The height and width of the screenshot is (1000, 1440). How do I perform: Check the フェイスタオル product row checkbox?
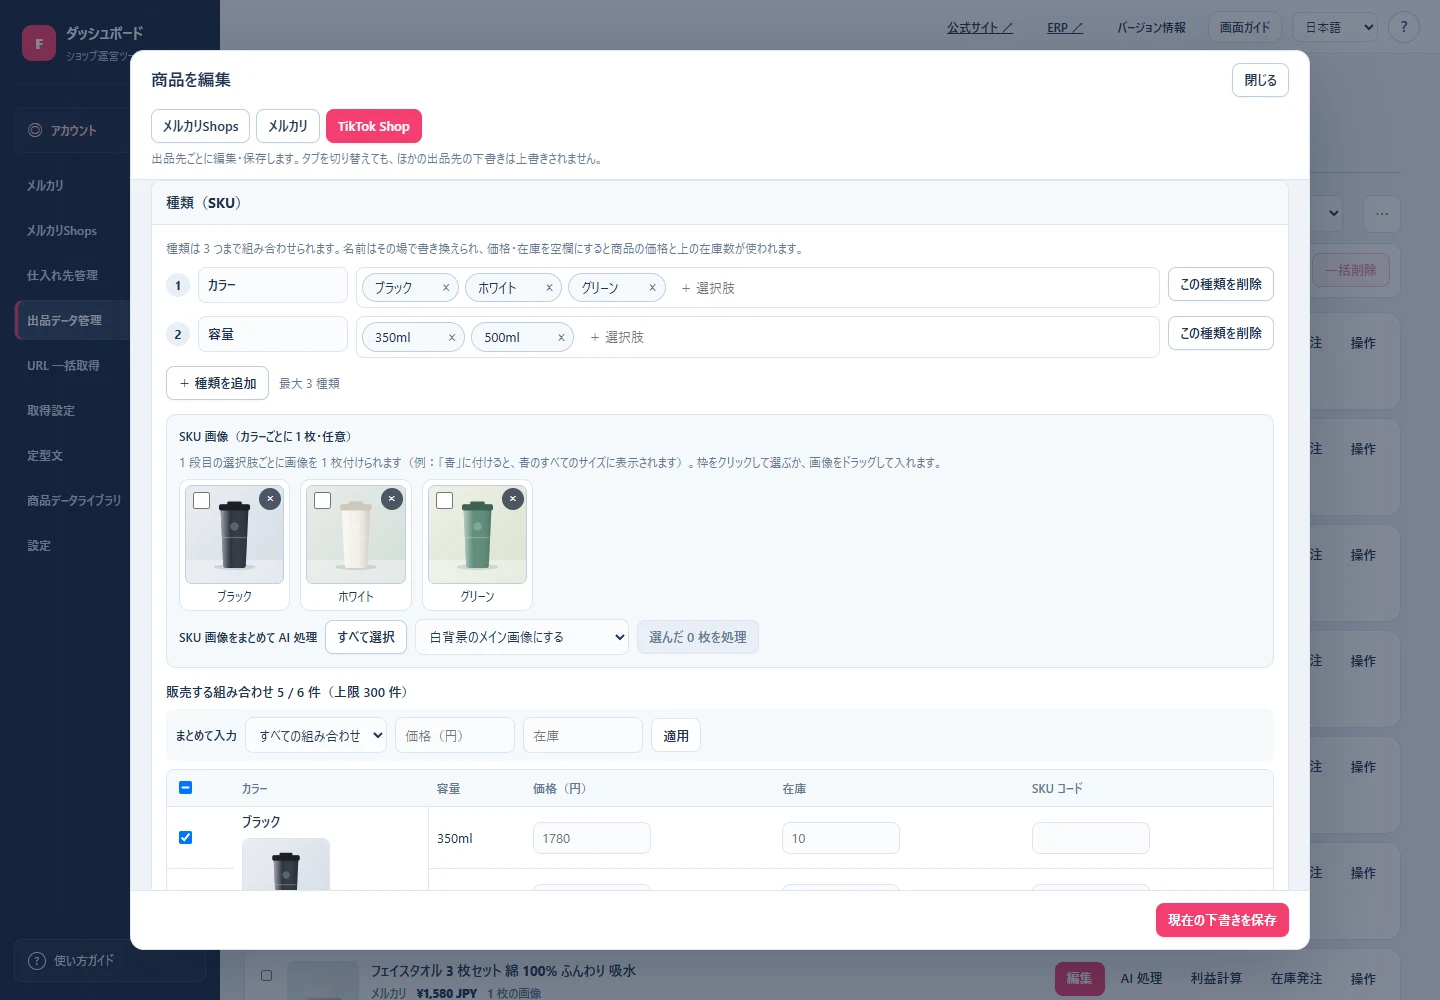pos(266,975)
